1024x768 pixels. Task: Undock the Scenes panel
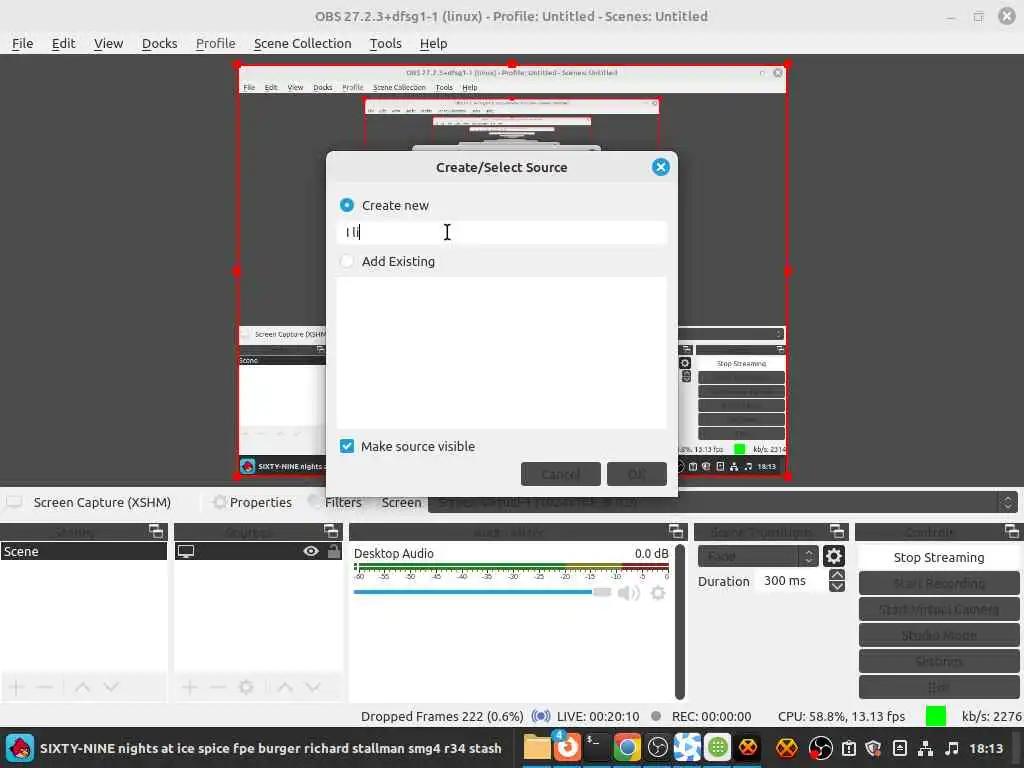[156, 532]
